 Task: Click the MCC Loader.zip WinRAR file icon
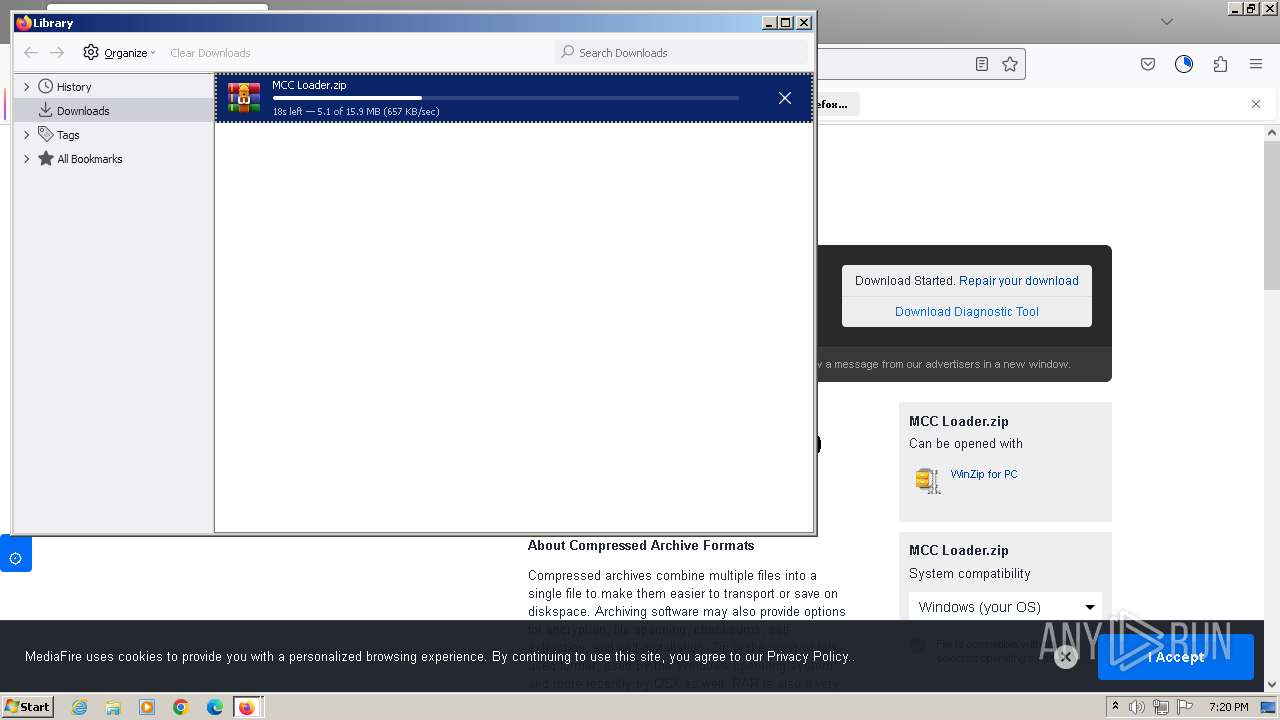tap(244, 98)
